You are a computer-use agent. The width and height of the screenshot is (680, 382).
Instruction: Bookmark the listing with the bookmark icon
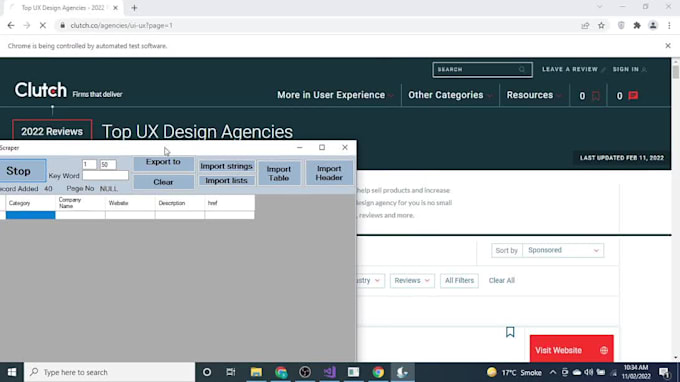510,332
